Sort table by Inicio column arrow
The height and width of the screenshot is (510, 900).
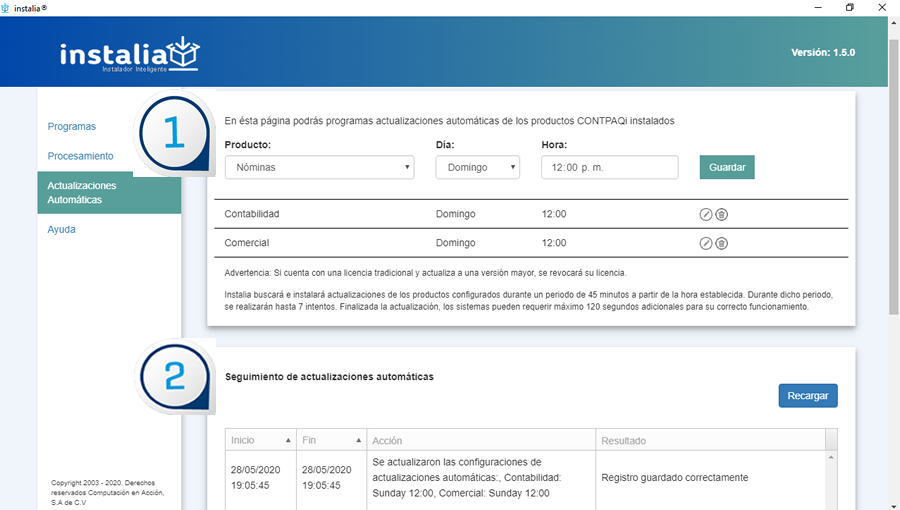pos(289,441)
